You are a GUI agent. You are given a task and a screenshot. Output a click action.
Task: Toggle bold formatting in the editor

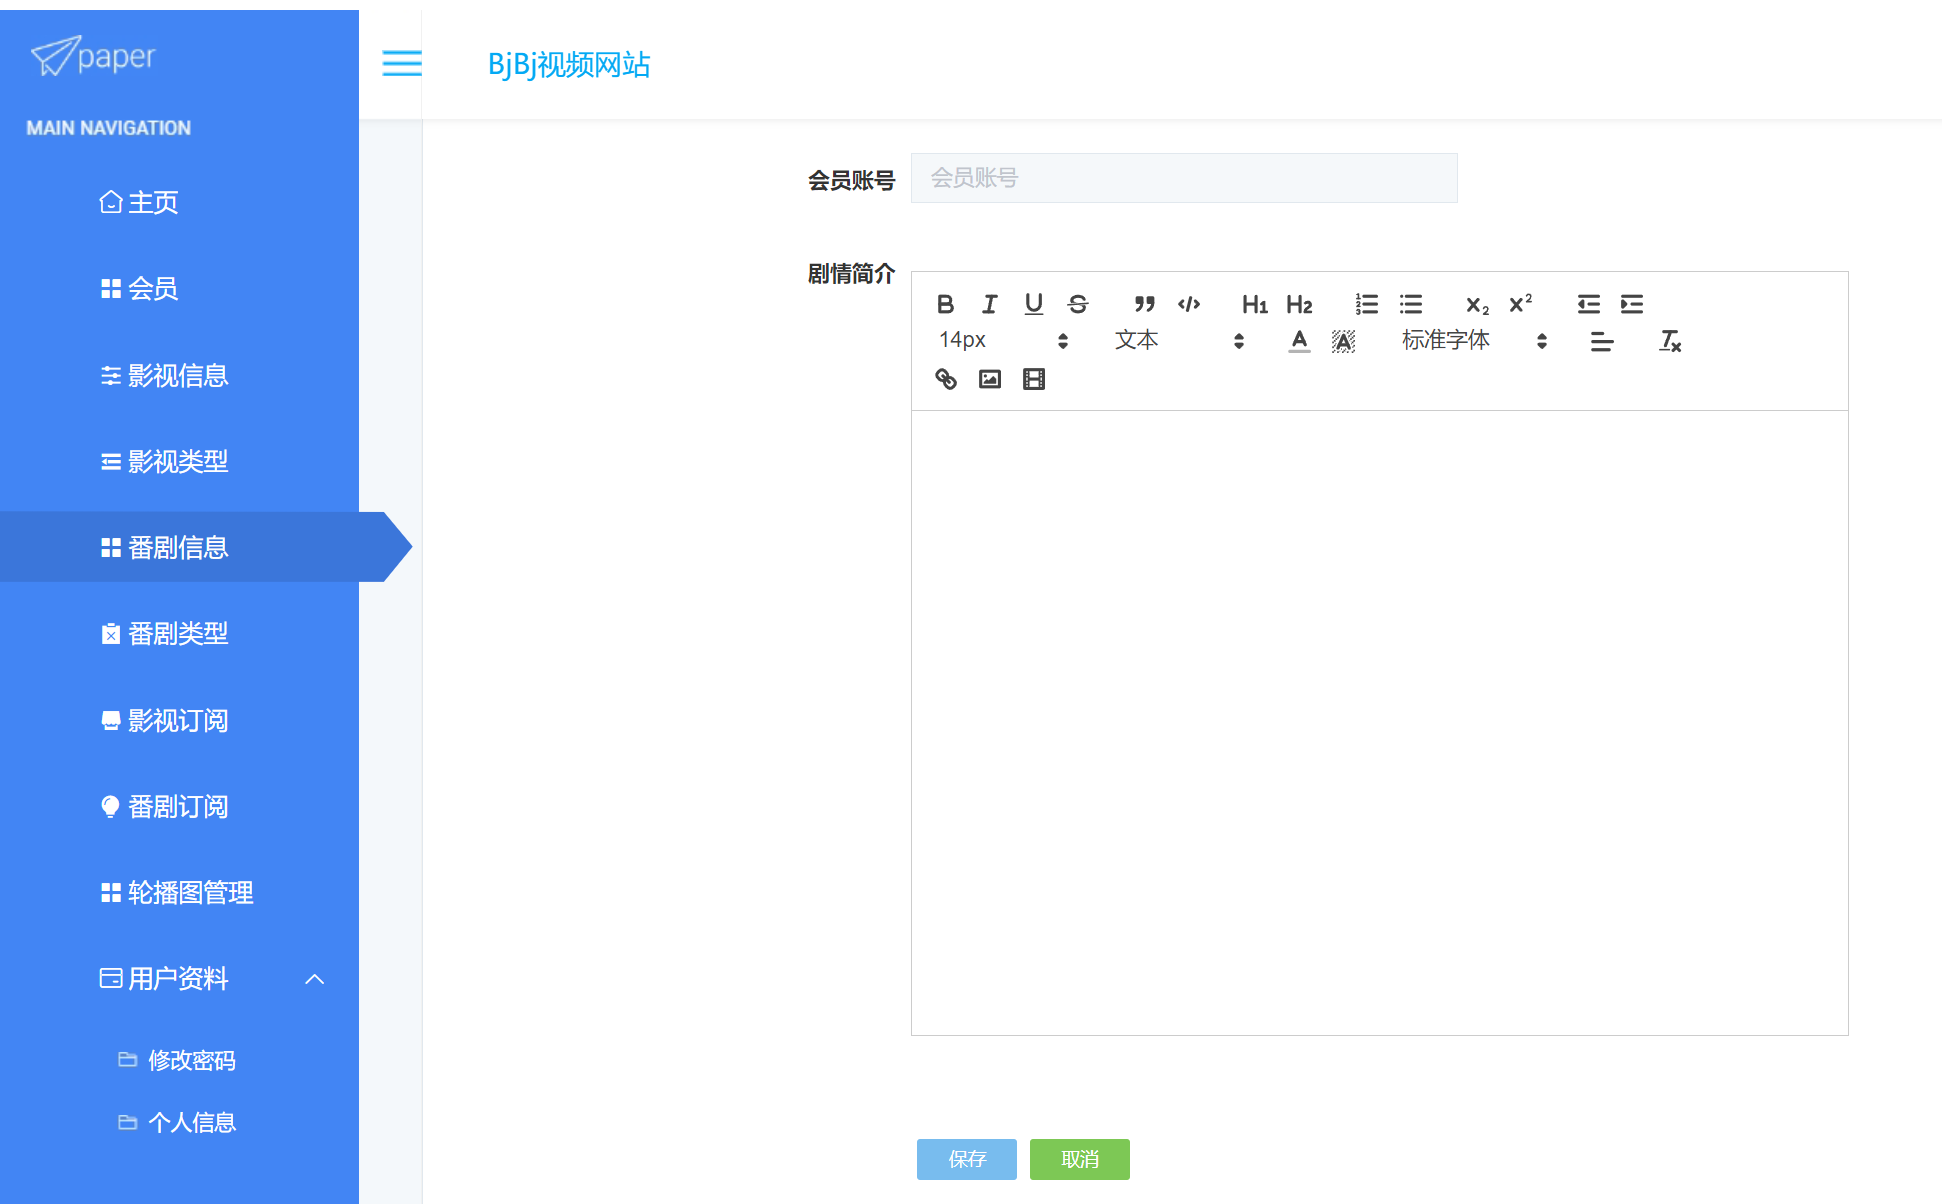[945, 304]
